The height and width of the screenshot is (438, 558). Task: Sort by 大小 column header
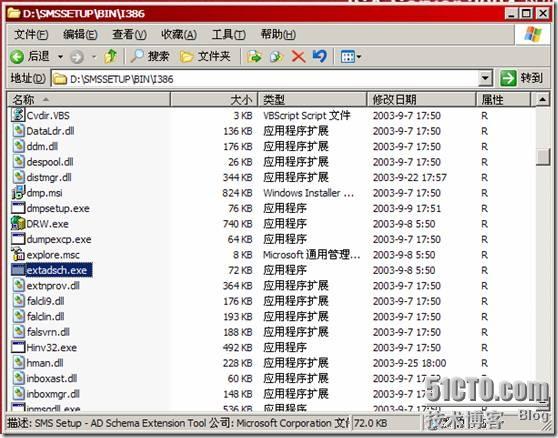[214, 100]
